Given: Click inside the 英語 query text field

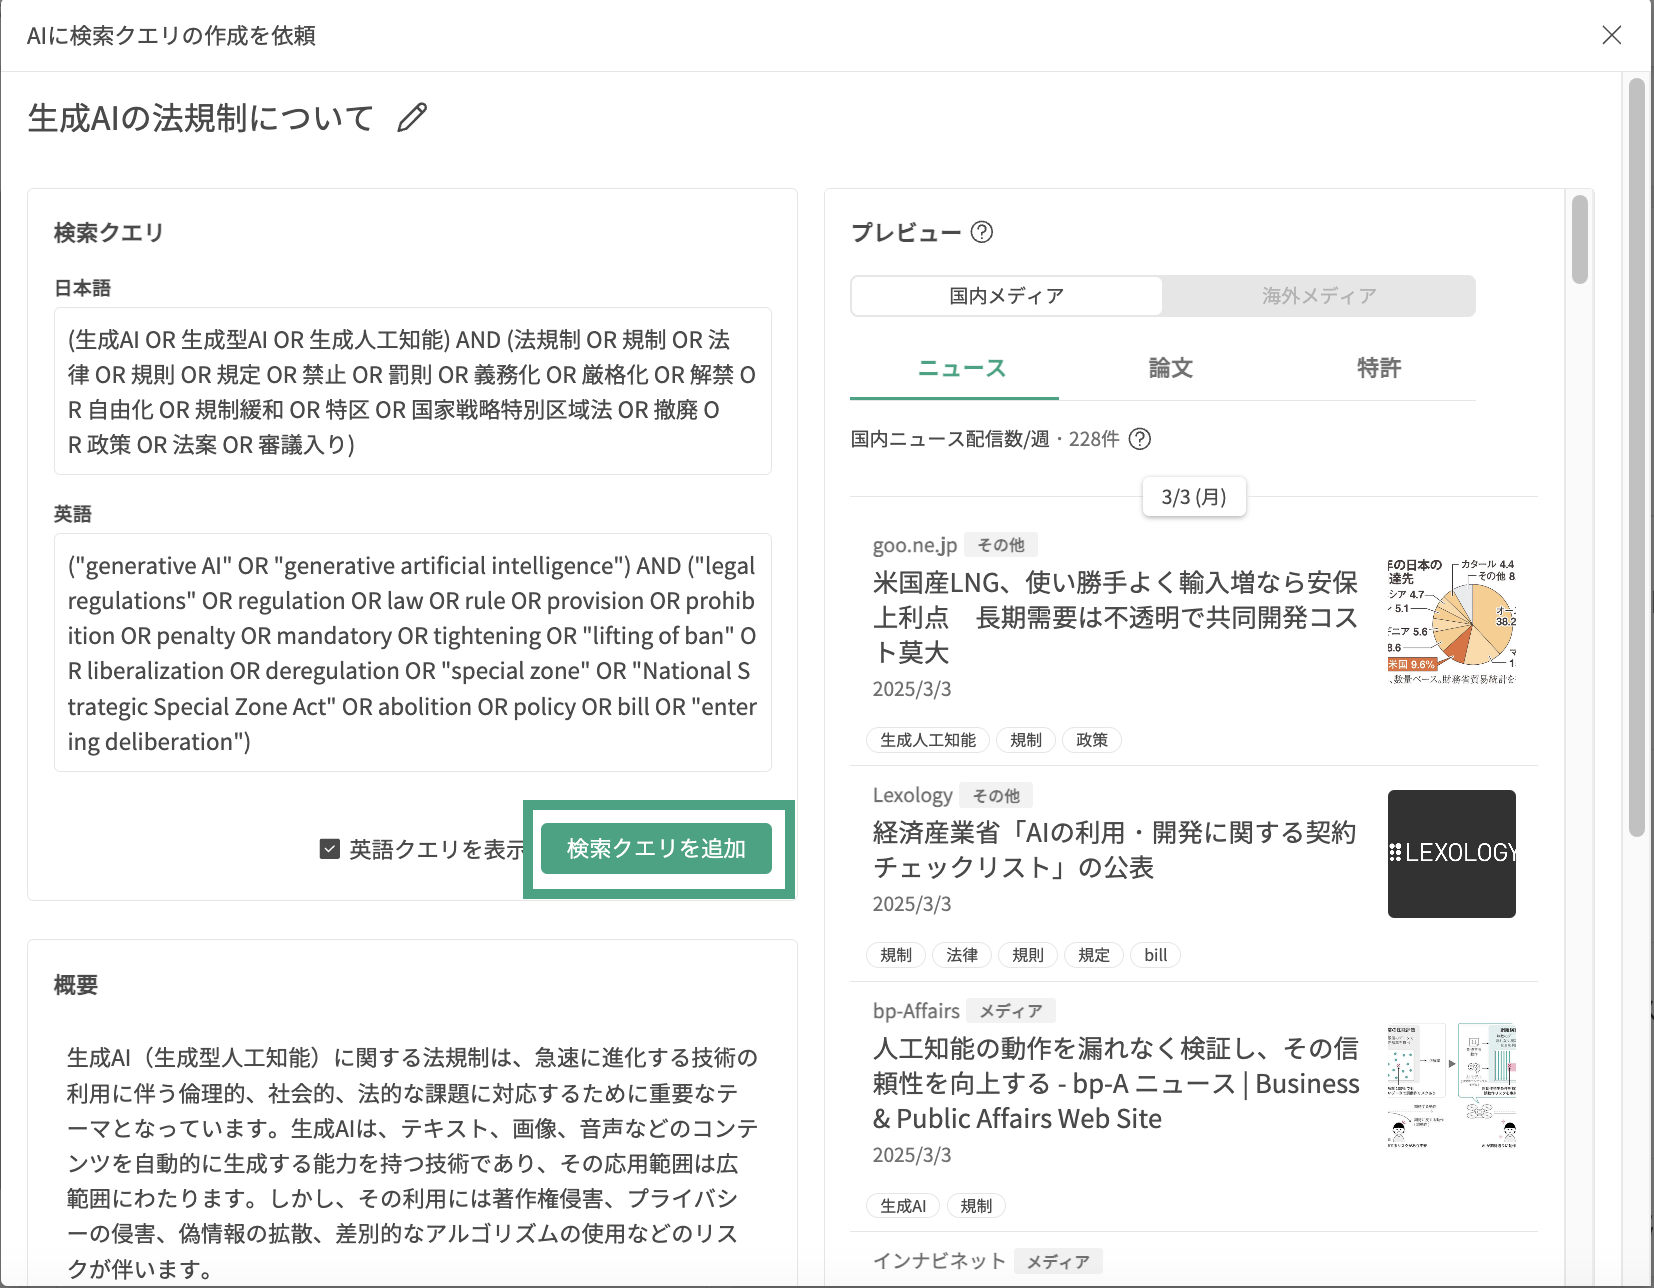Looking at the screenshot, I should tap(412, 653).
